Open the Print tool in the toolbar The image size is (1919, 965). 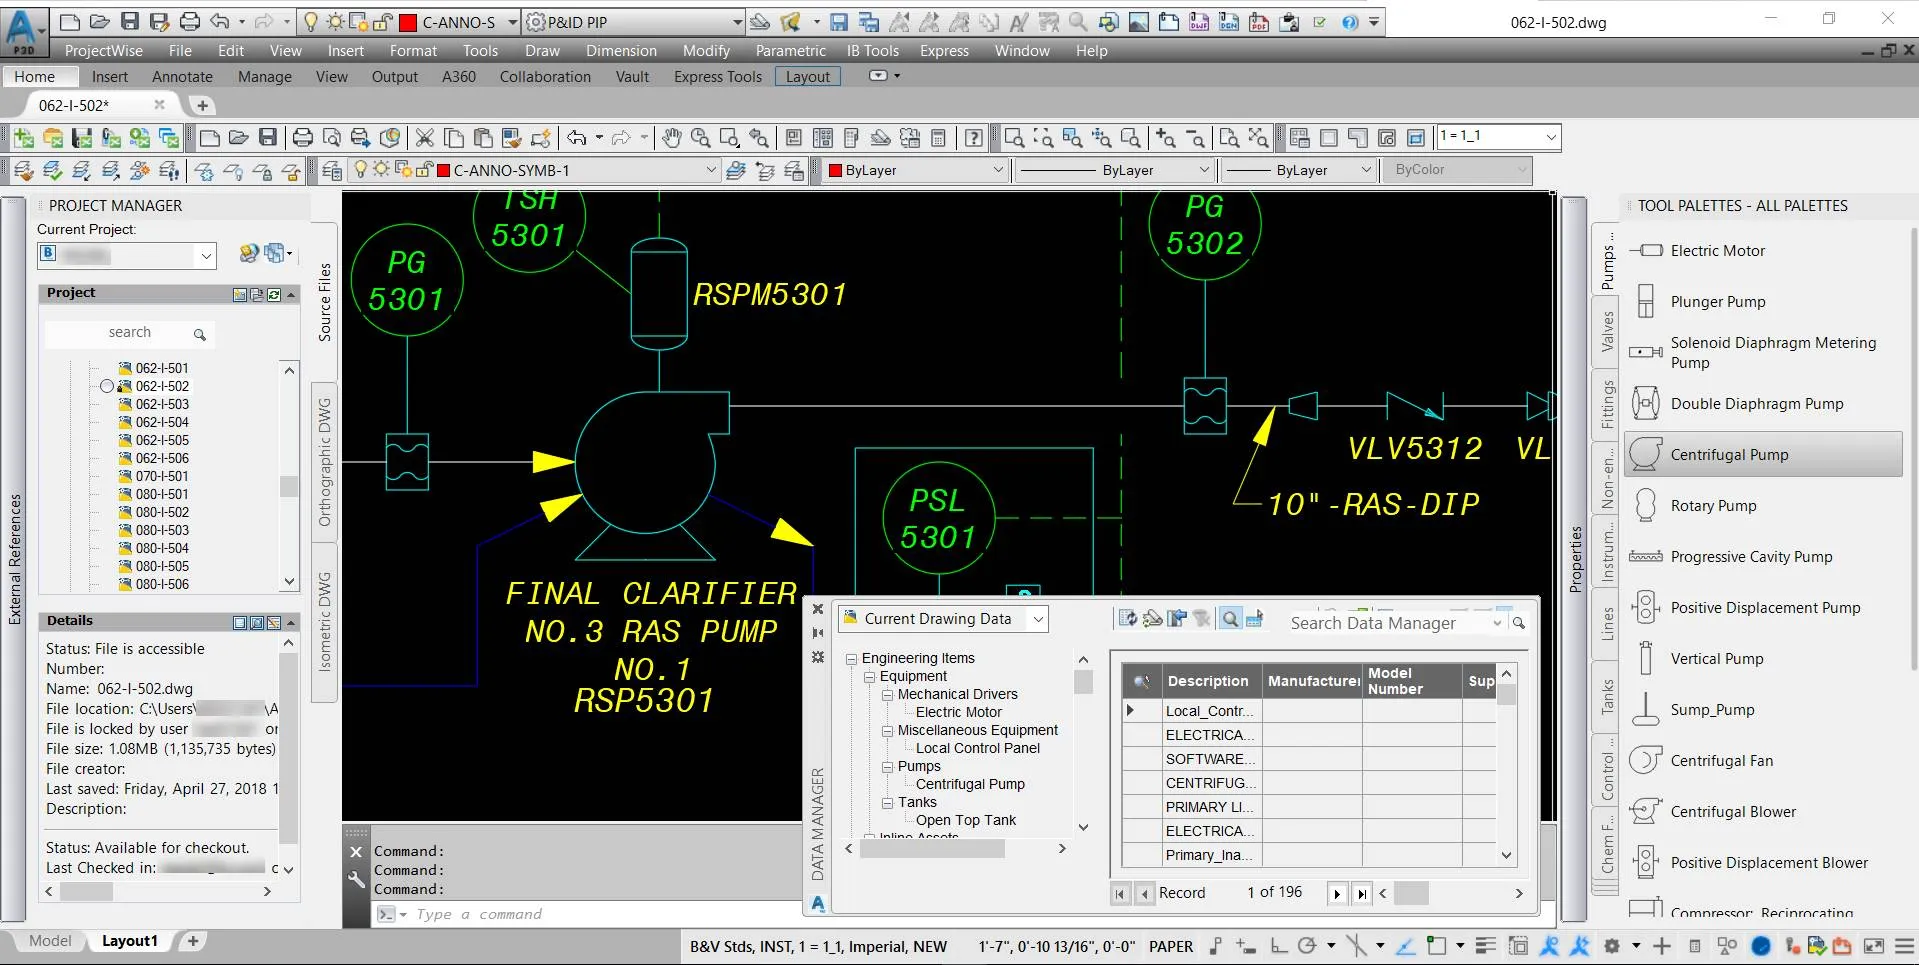coord(303,138)
